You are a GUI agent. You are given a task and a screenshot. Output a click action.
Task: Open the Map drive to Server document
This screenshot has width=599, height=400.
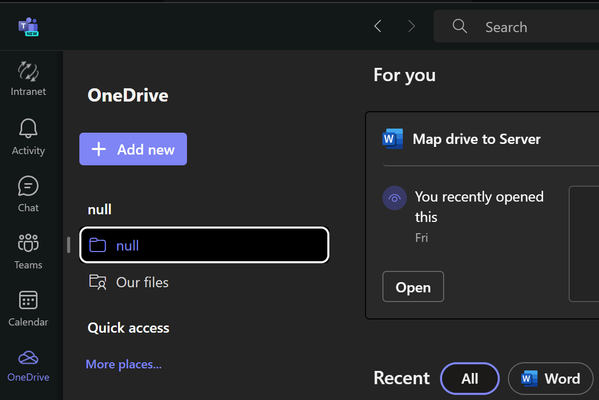coord(476,139)
